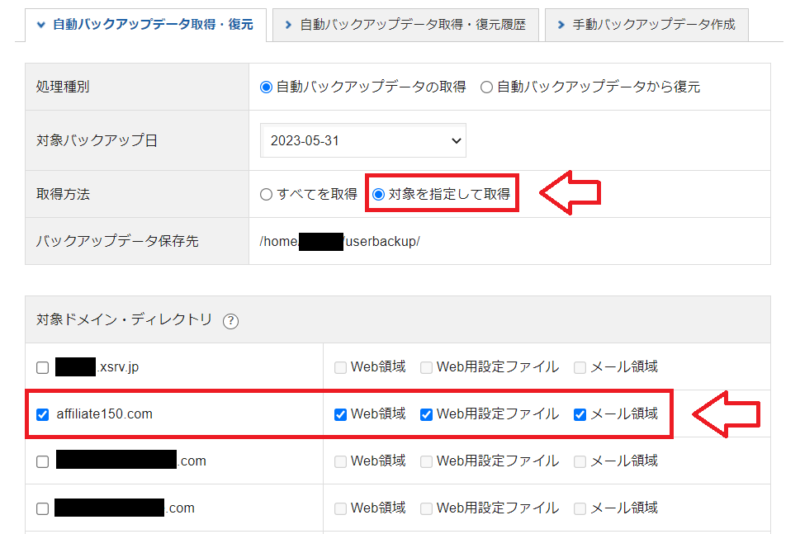The width and height of the screenshot is (800, 534).
Task: Click the /home/.../userbackup/ save path text
Action: tap(340, 241)
